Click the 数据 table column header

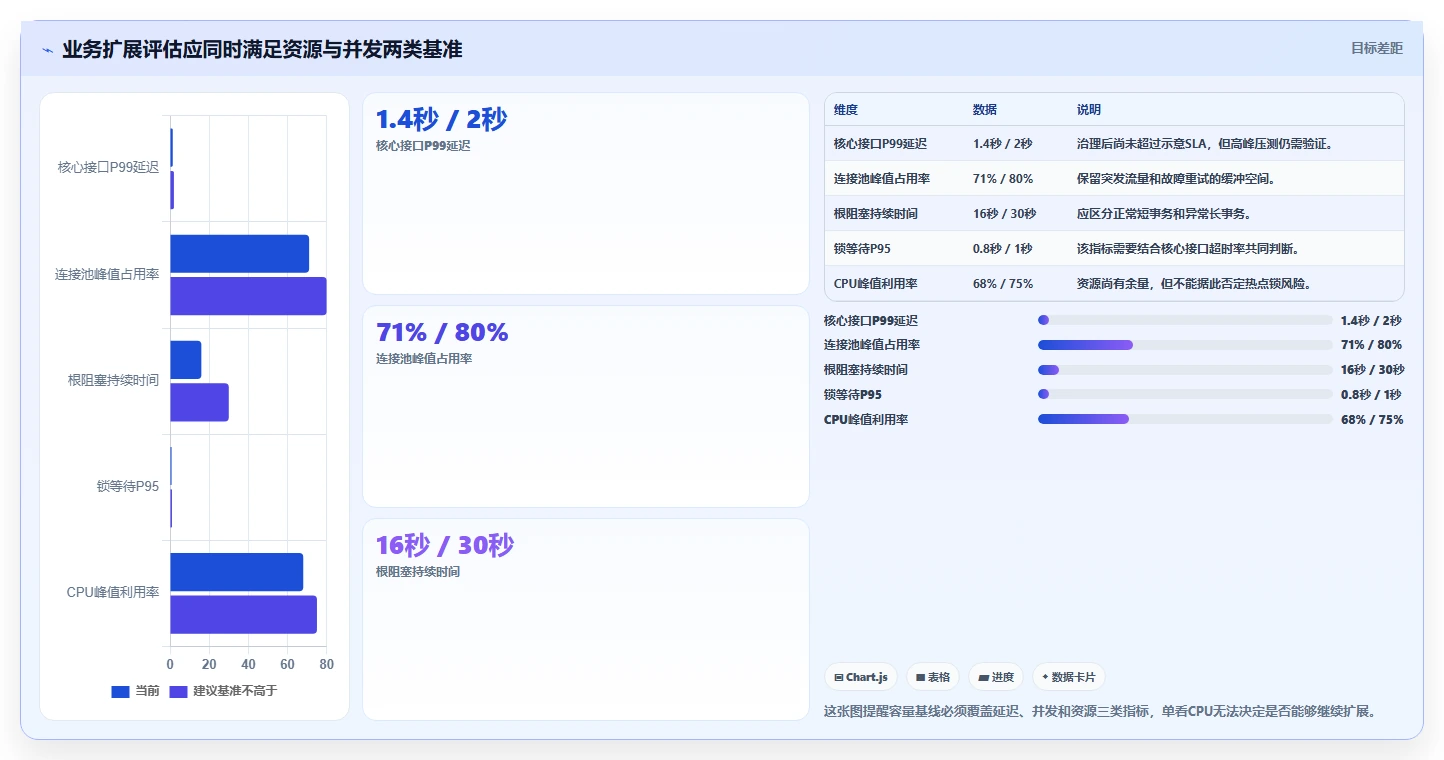point(985,110)
